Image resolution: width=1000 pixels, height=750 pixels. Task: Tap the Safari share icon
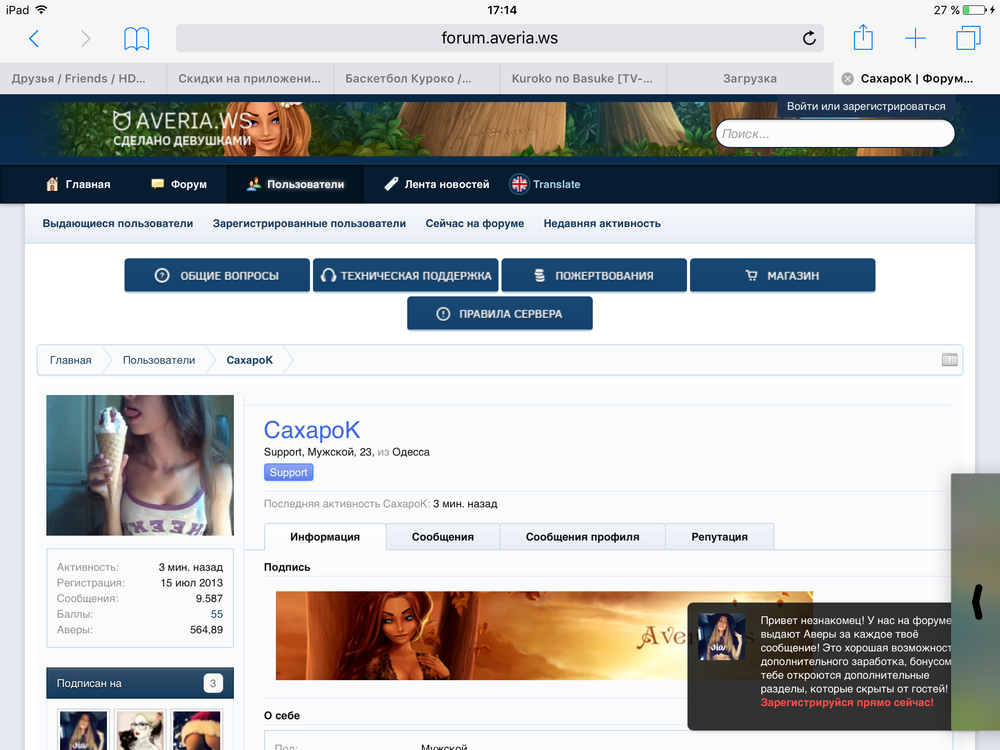click(x=863, y=38)
